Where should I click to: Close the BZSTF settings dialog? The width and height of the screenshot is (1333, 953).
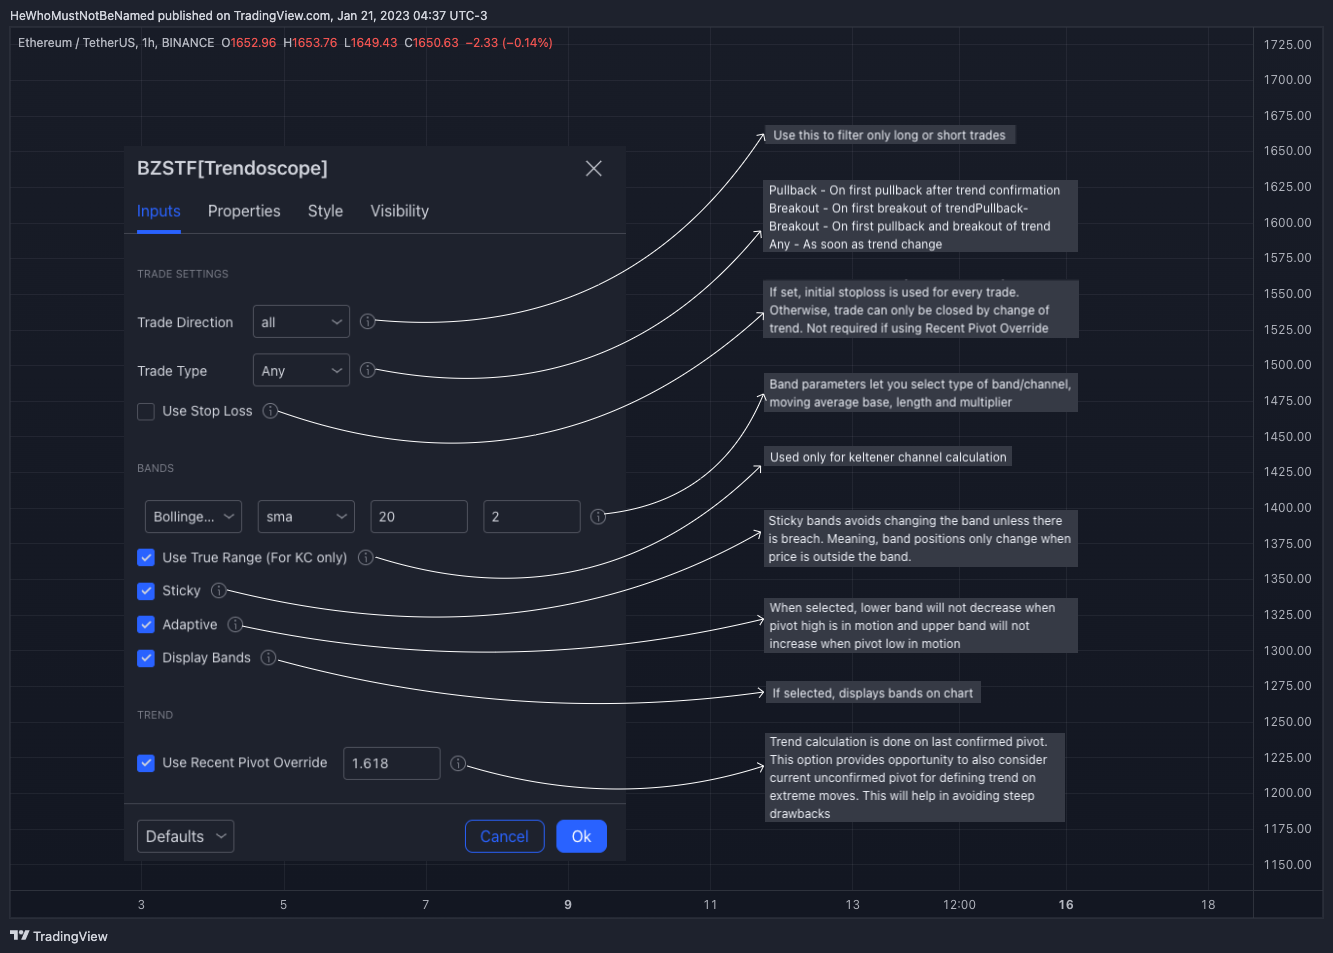tap(594, 168)
